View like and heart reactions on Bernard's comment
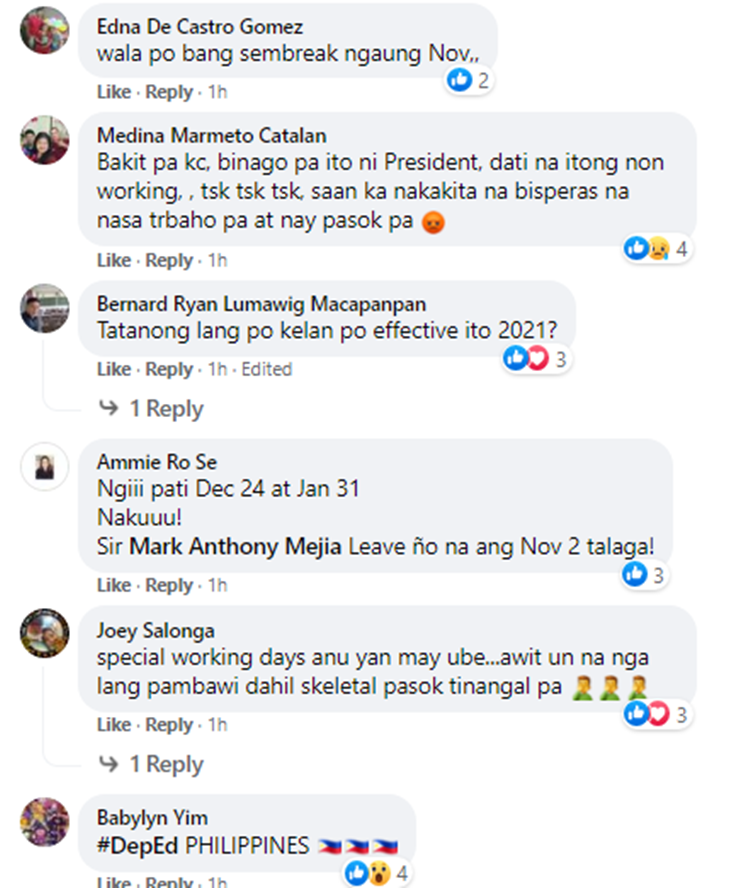The height and width of the screenshot is (888, 750). [x=536, y=358]
